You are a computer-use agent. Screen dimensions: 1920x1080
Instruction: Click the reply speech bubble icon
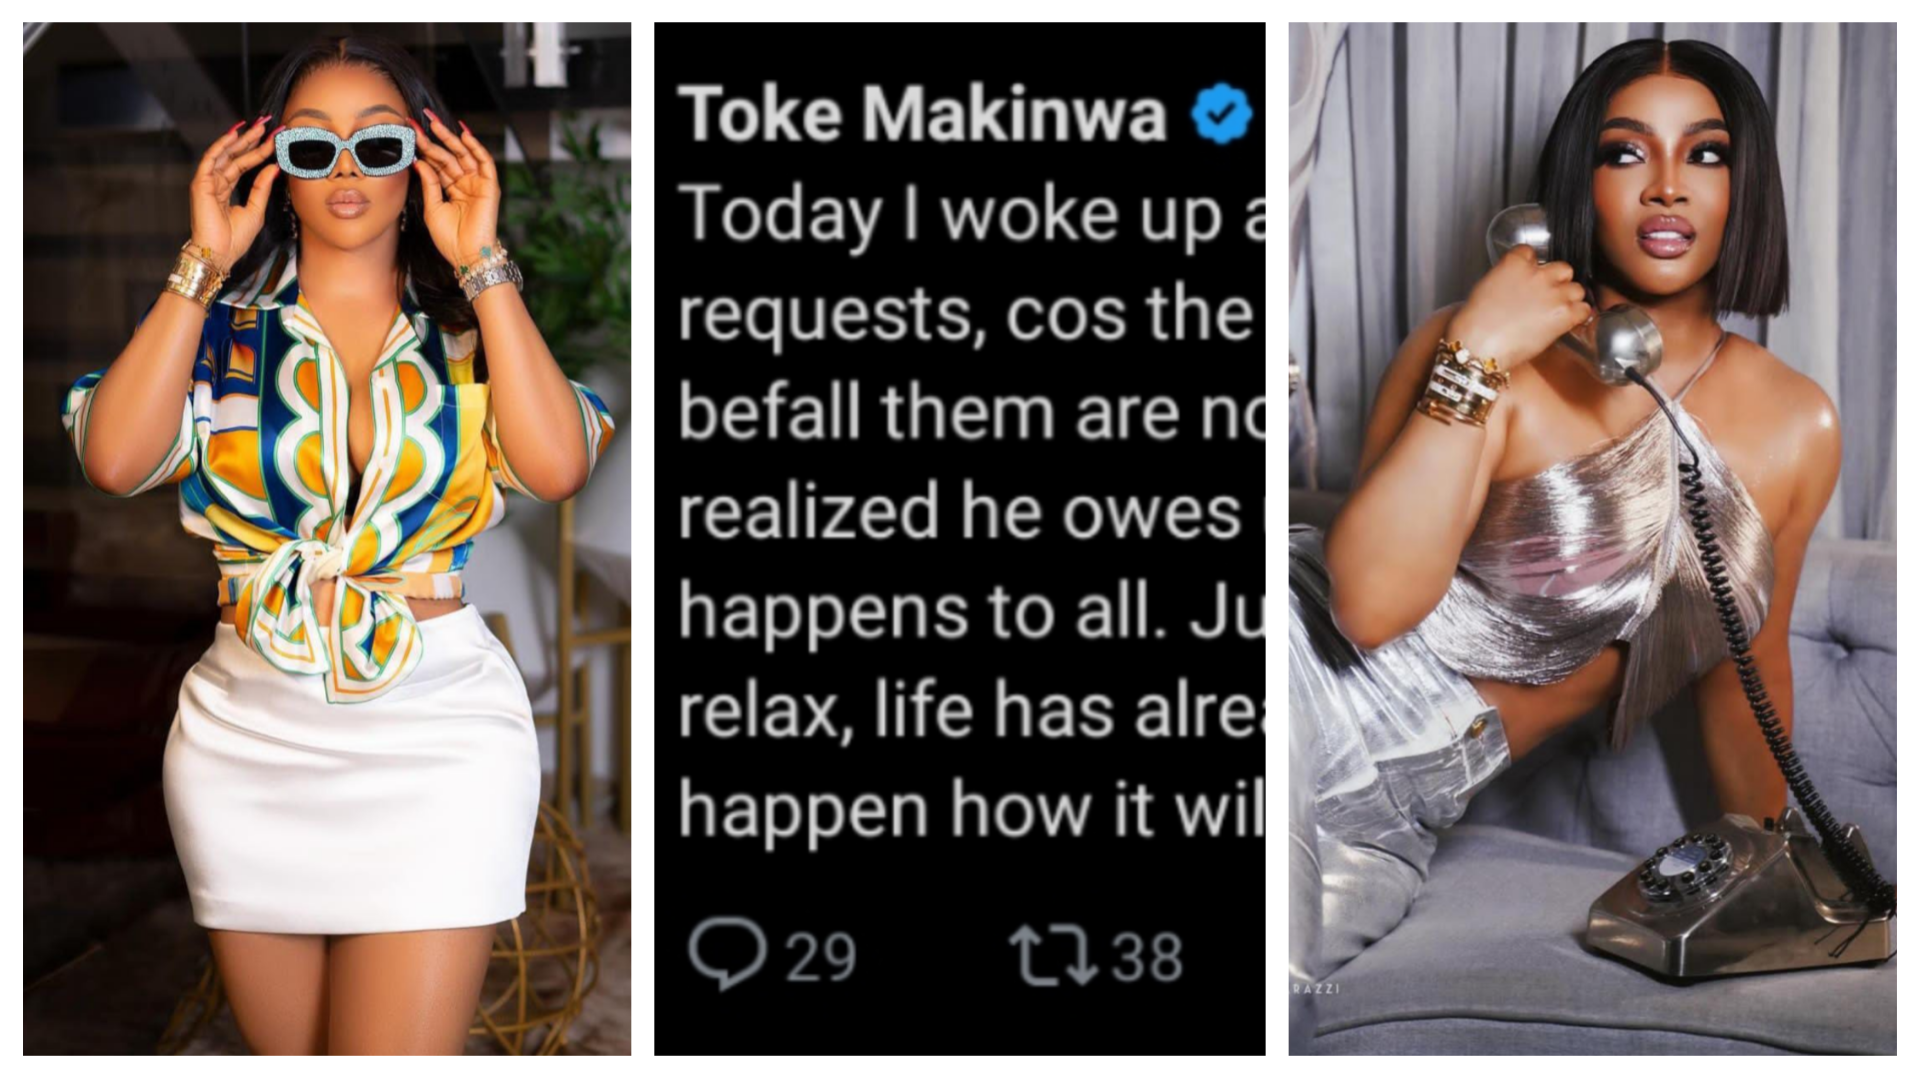click(x=727, y=953)
